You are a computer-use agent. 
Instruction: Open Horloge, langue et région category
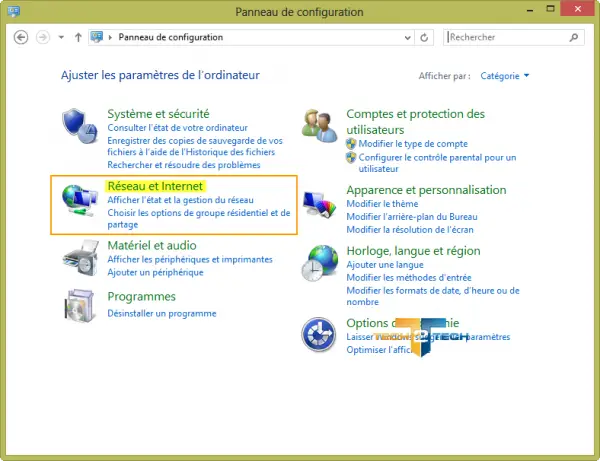(x=413, y=251)
